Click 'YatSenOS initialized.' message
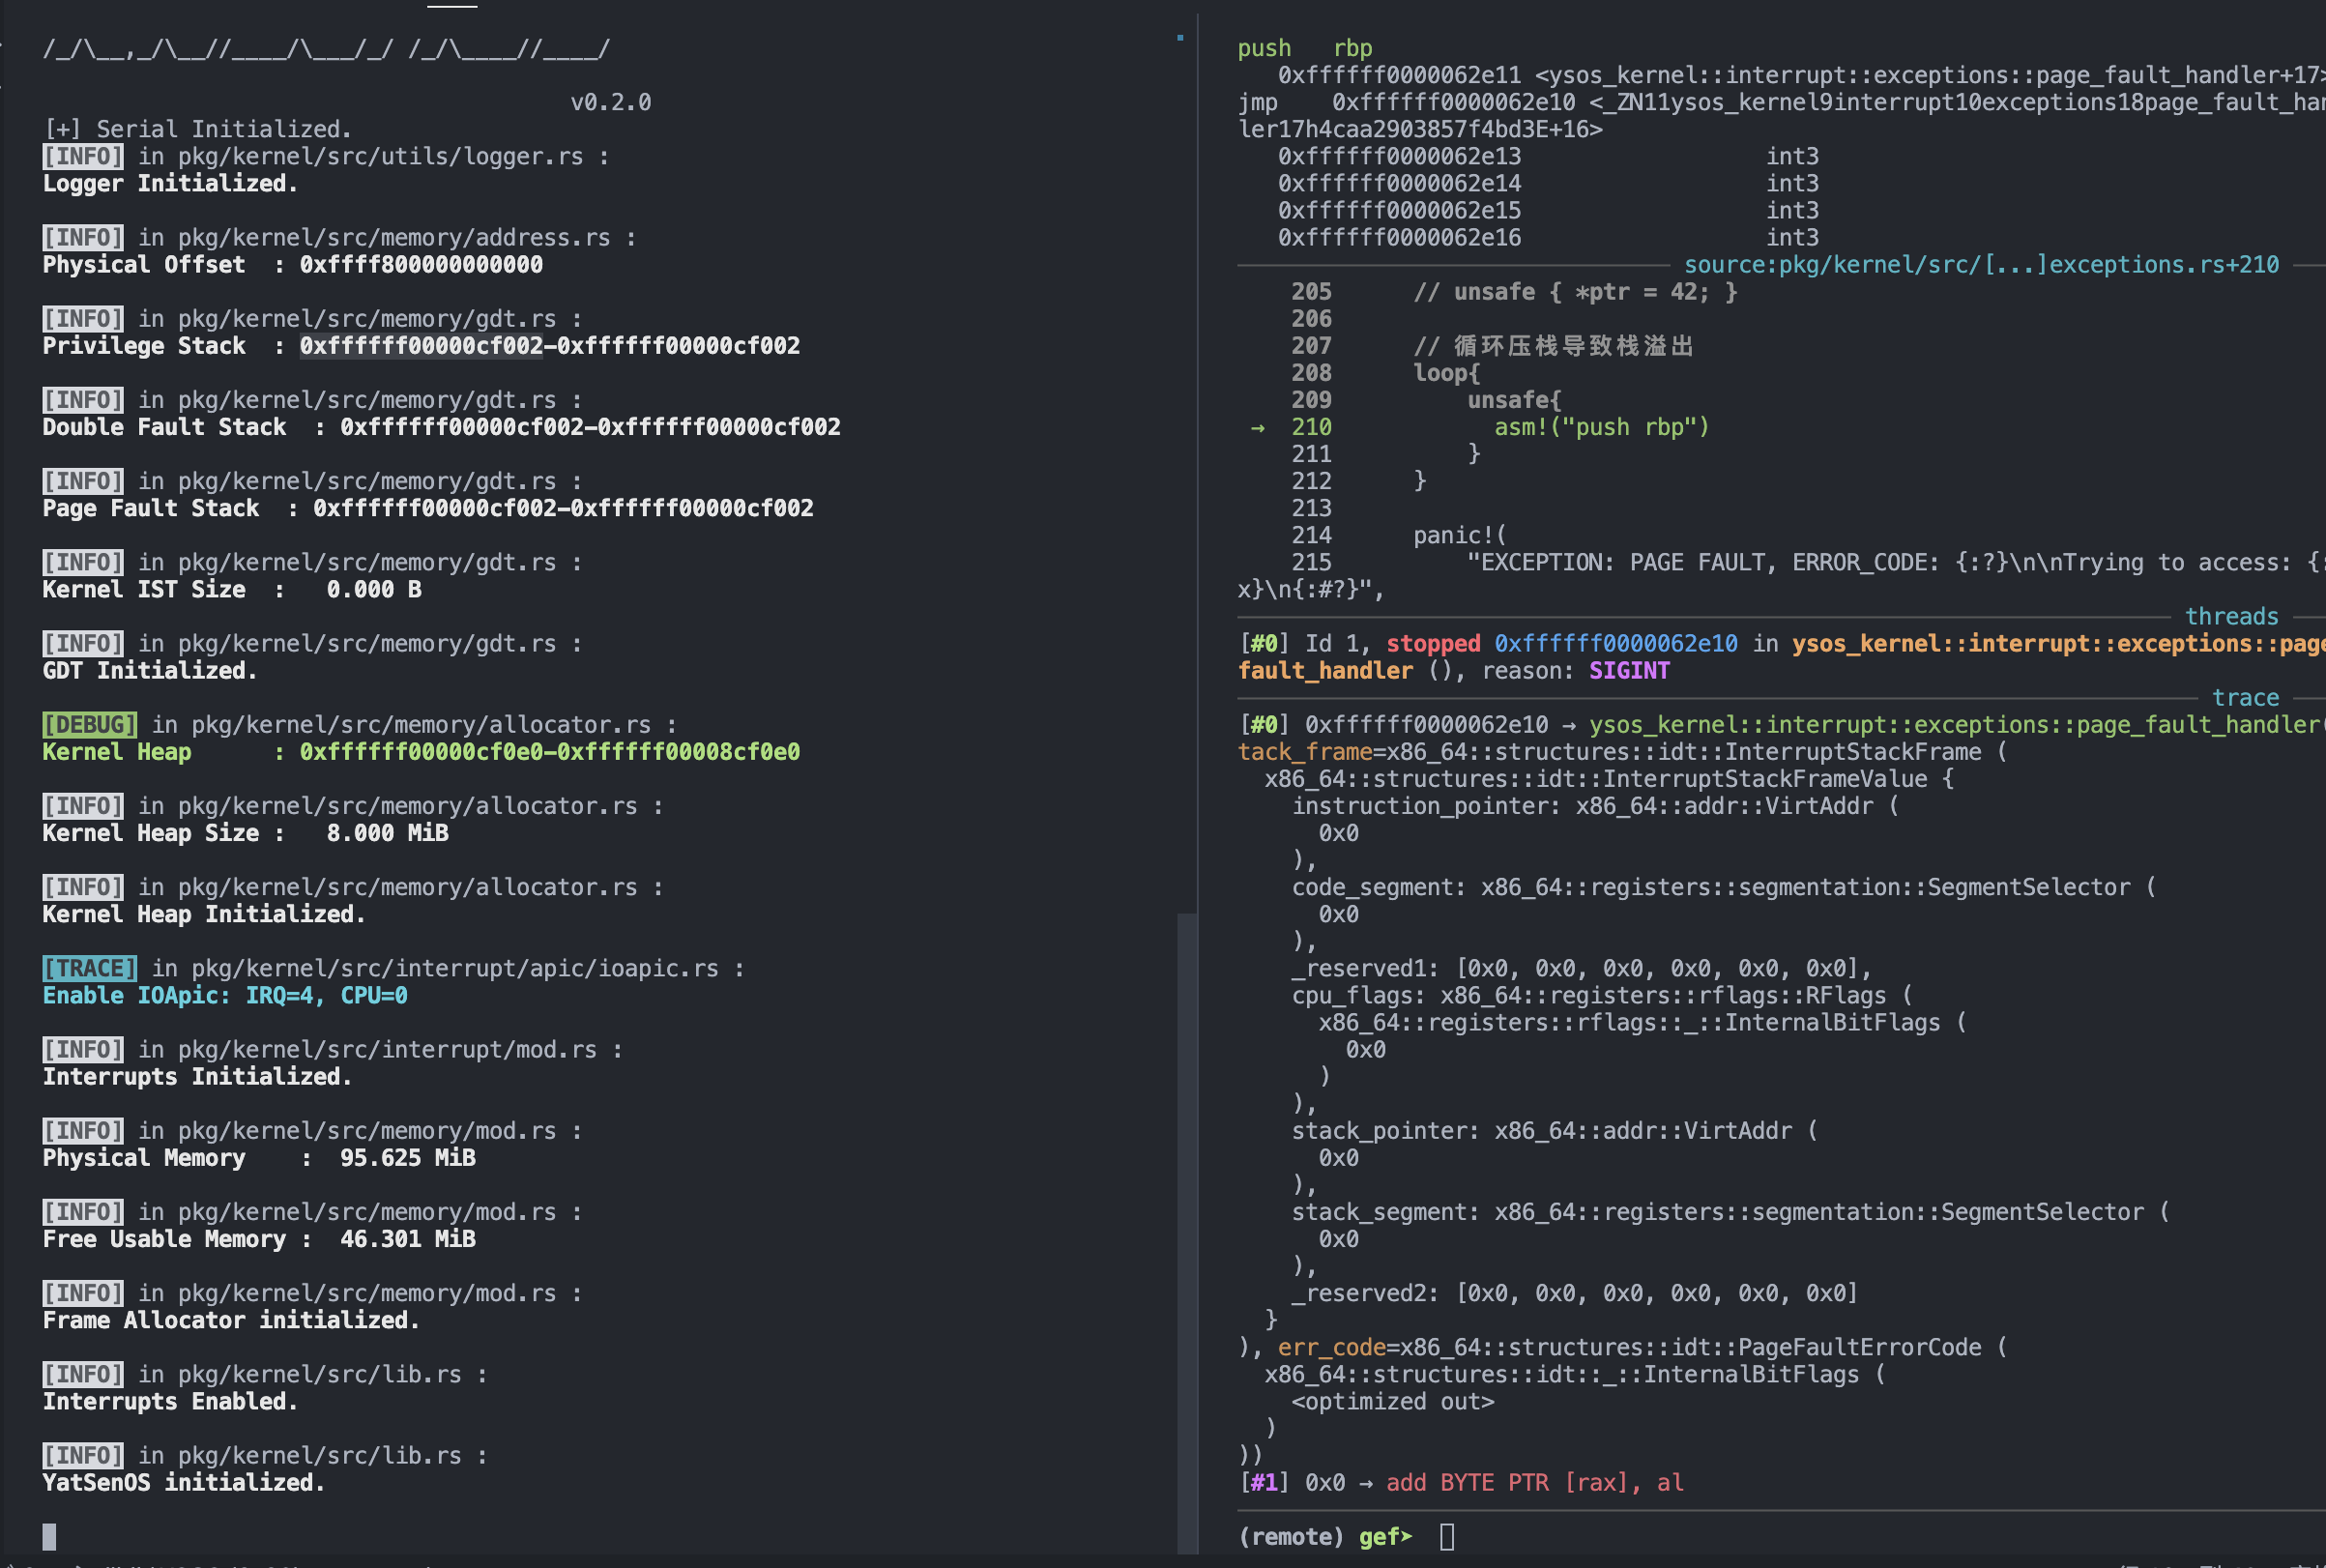The image size is (2326, 1568). 184,1482
